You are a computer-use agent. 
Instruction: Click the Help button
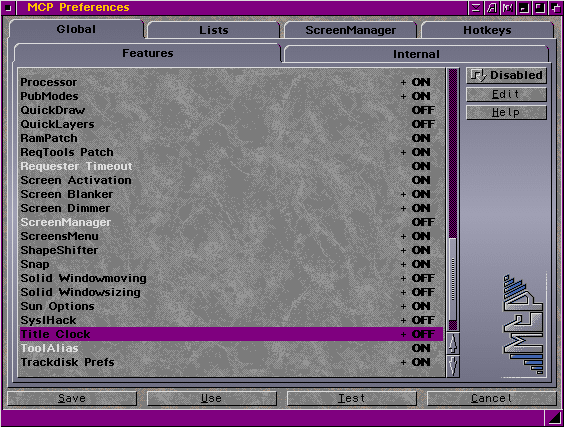pos(506,113)
